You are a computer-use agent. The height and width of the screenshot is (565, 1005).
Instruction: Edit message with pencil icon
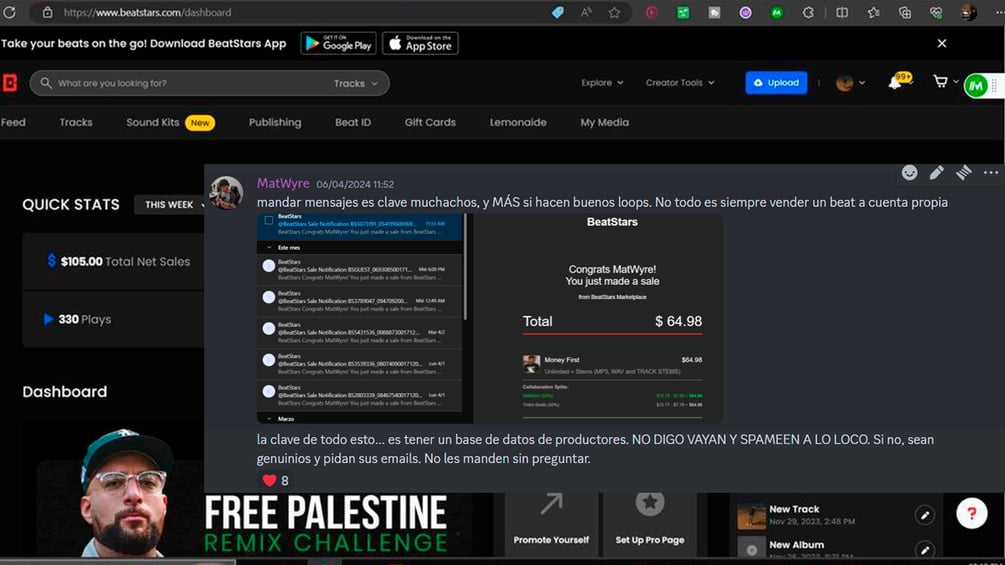(x=936, y=173)
